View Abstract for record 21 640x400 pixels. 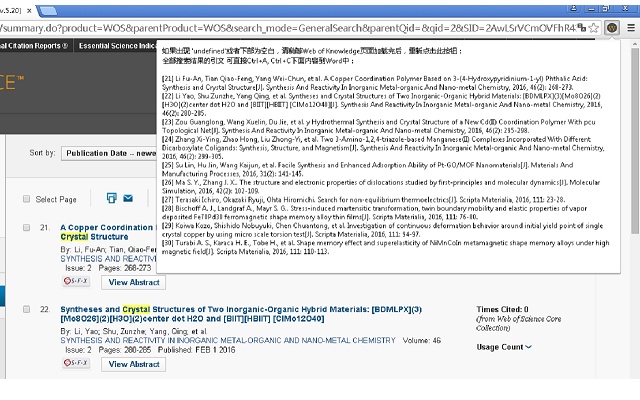point(133,282)
